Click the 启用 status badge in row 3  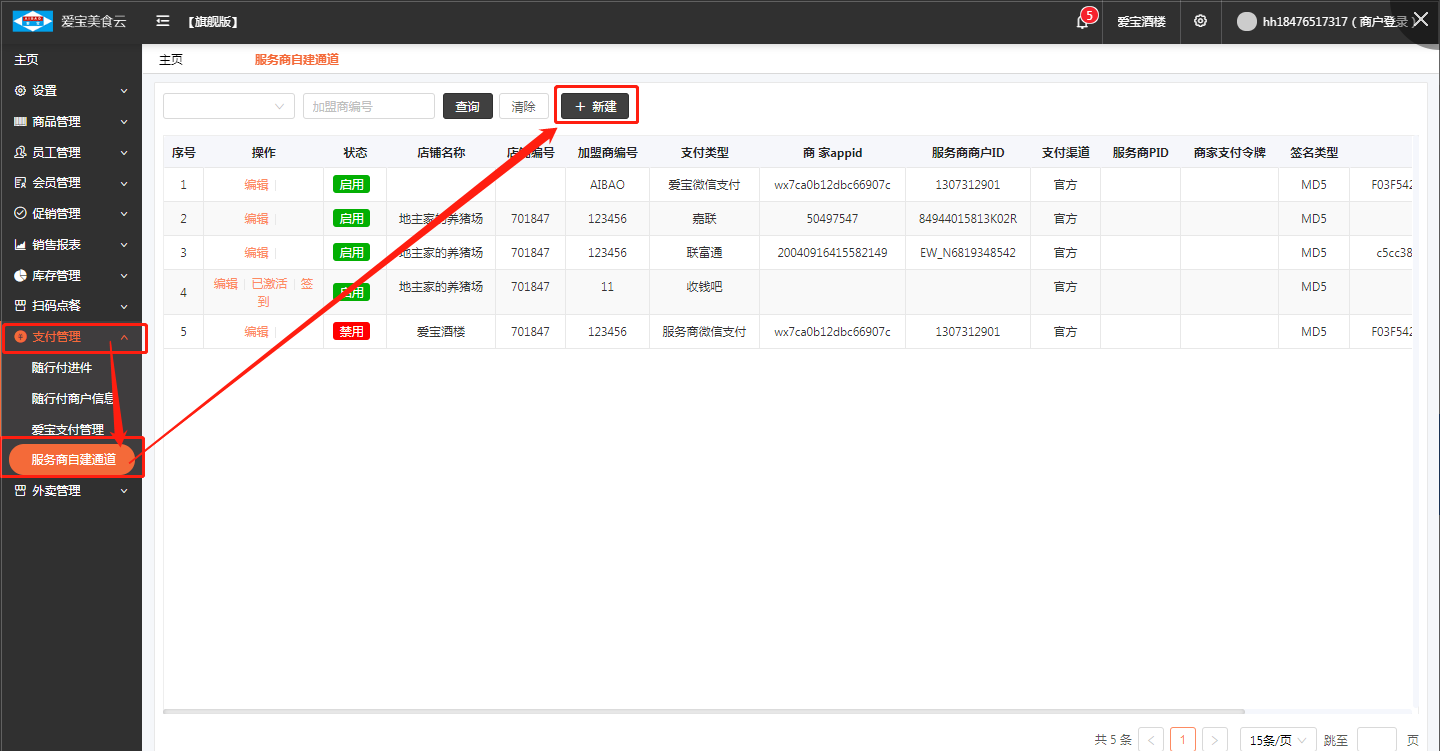pos(351,253)
